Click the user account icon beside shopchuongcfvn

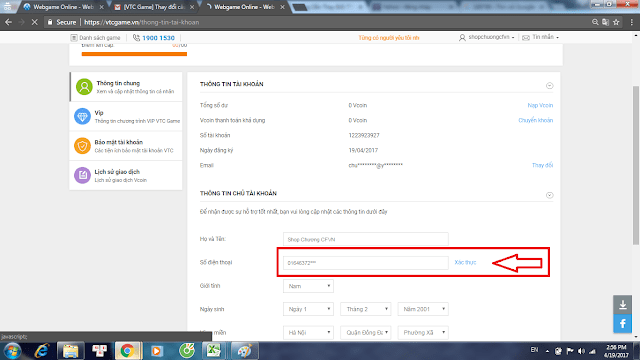tap(462, 38)
